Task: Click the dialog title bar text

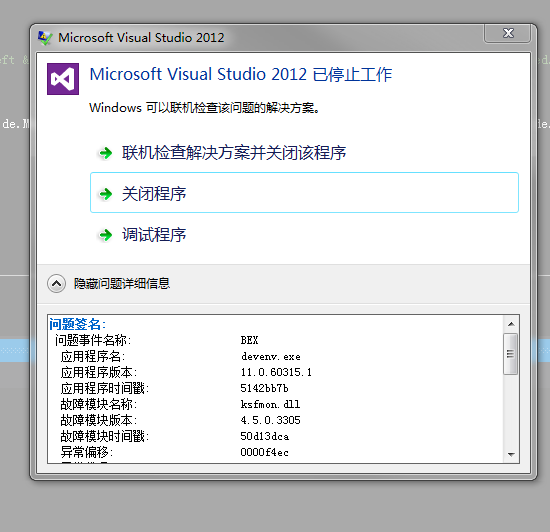Action: pyautogui.click(x=141, y=38)
